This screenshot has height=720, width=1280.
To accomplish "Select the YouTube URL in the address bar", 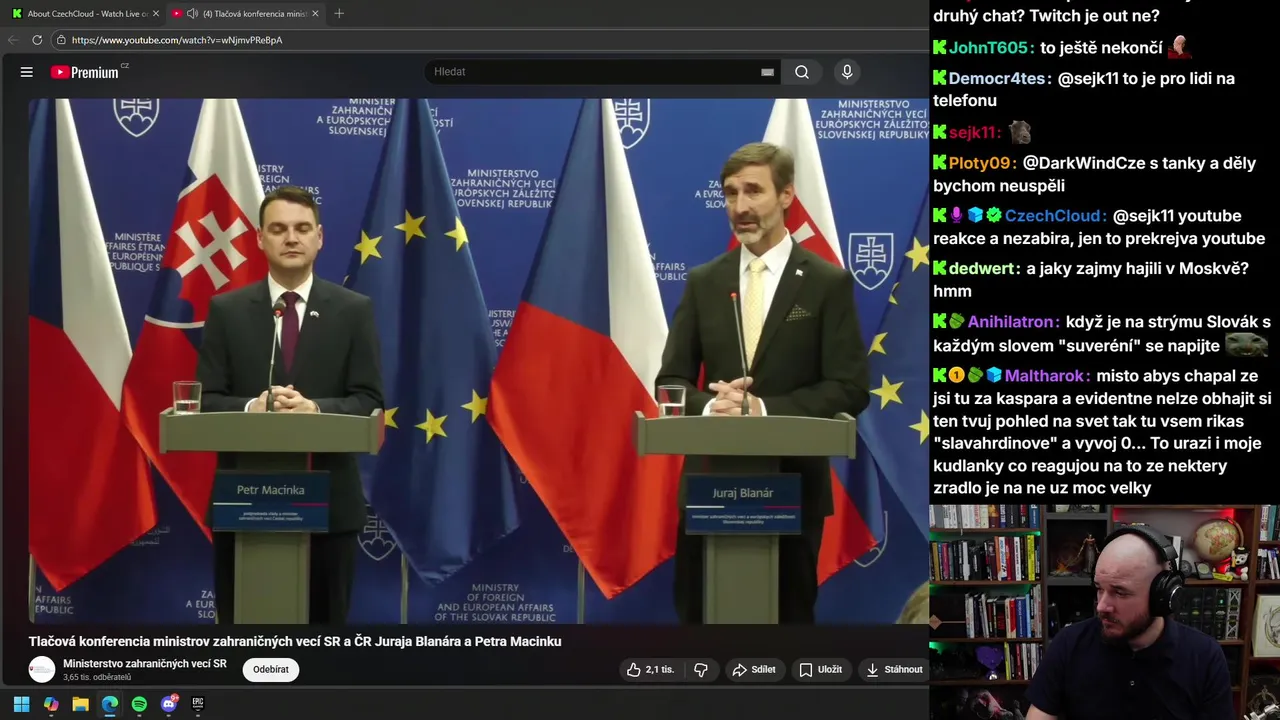I will coord(177,40).
